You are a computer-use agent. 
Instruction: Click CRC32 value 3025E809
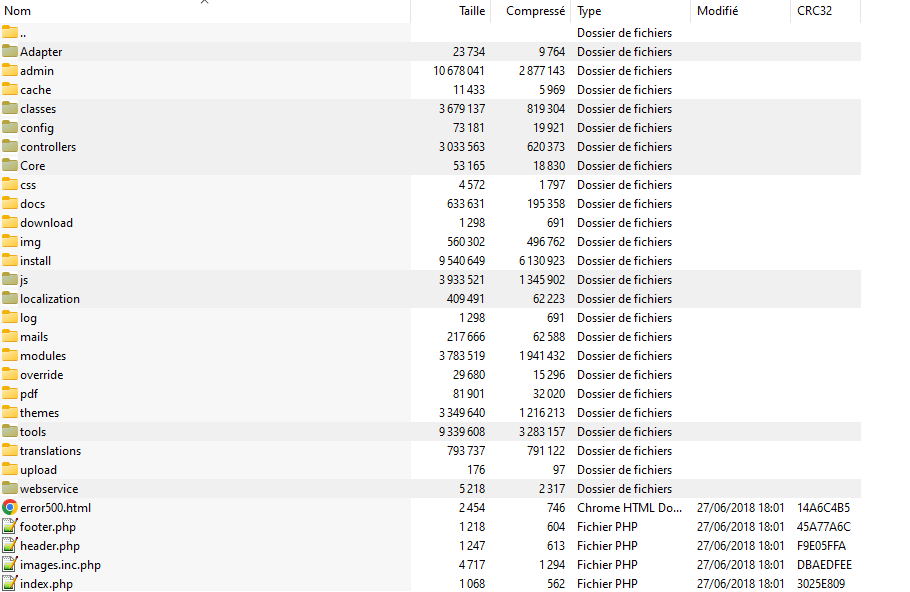[x=821, y=584]
